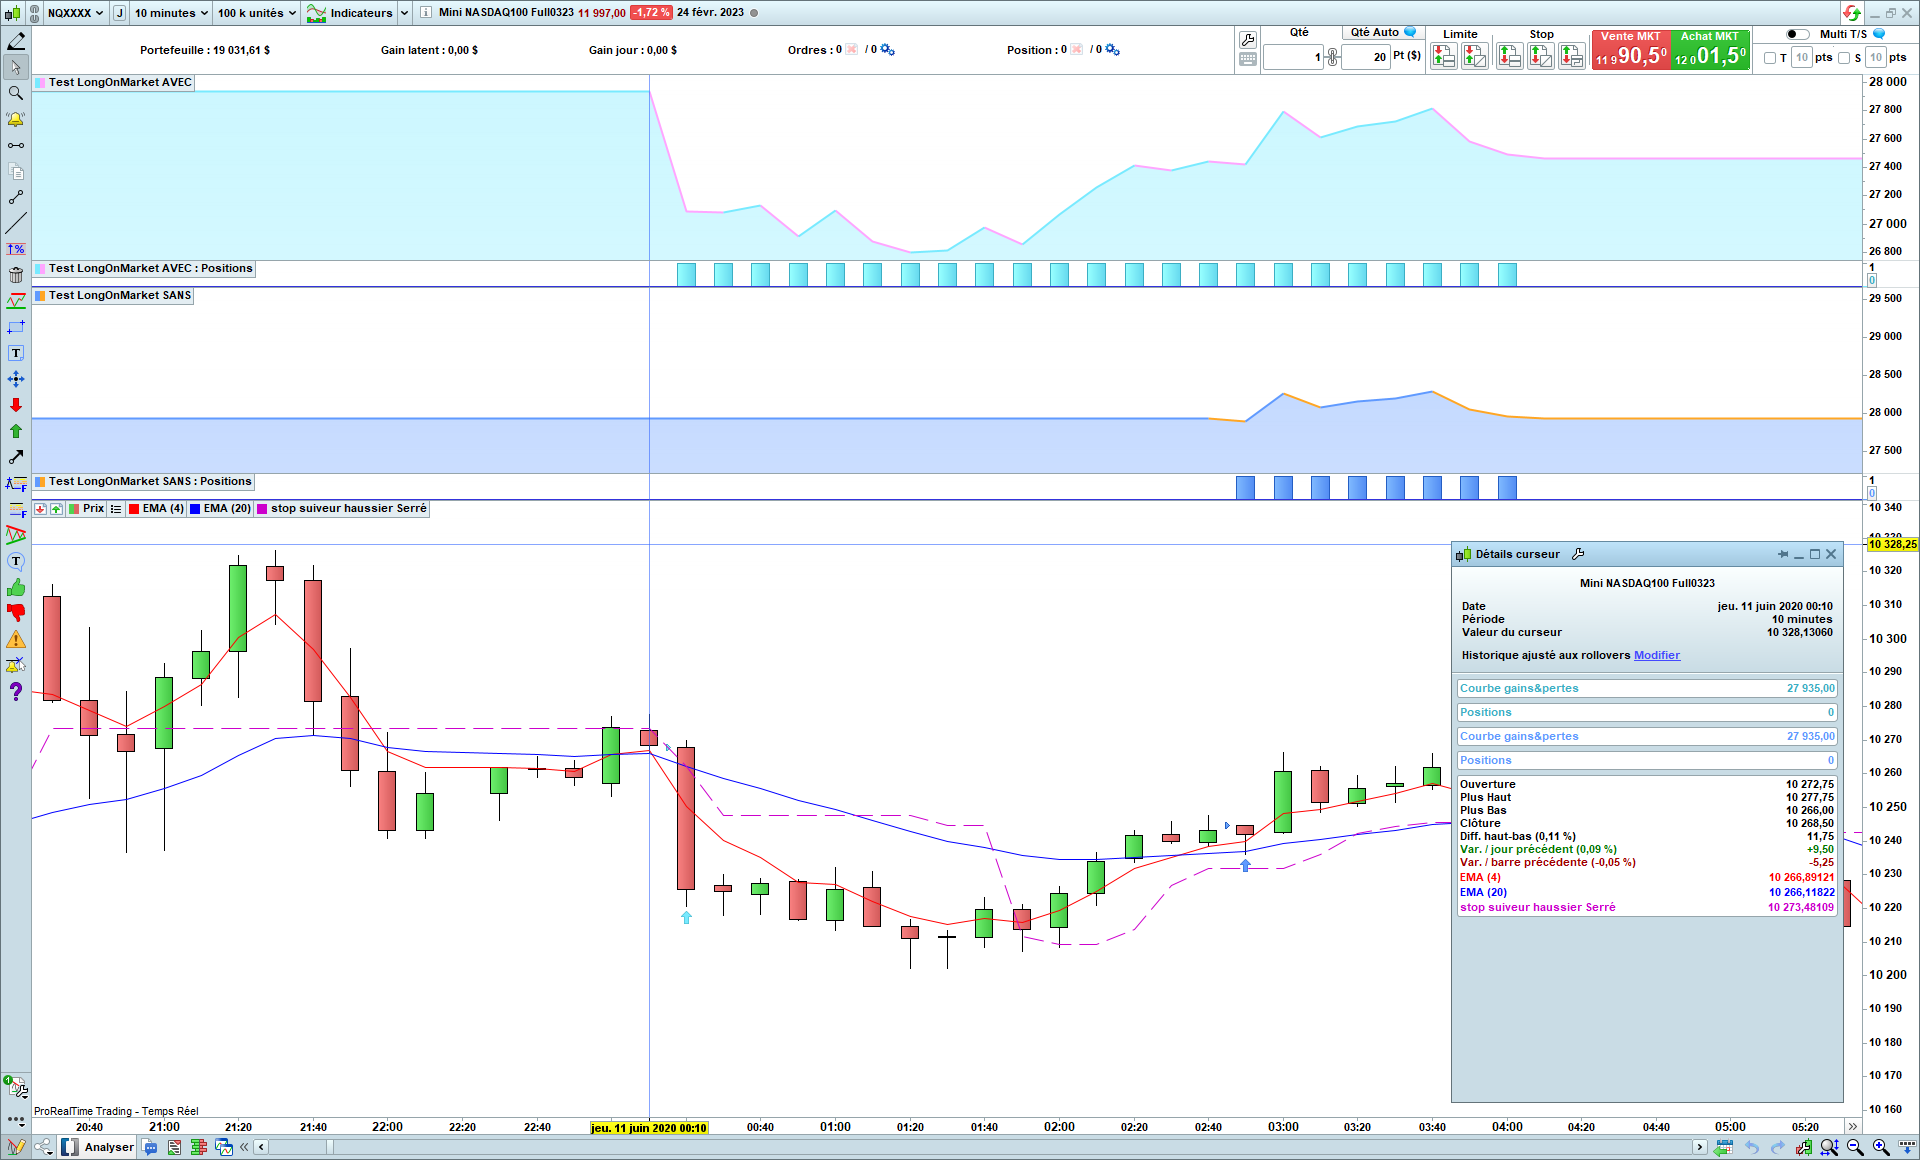Open the 100 k unités dropdown
The image size is (1920, 1160).
pos(257,13)
